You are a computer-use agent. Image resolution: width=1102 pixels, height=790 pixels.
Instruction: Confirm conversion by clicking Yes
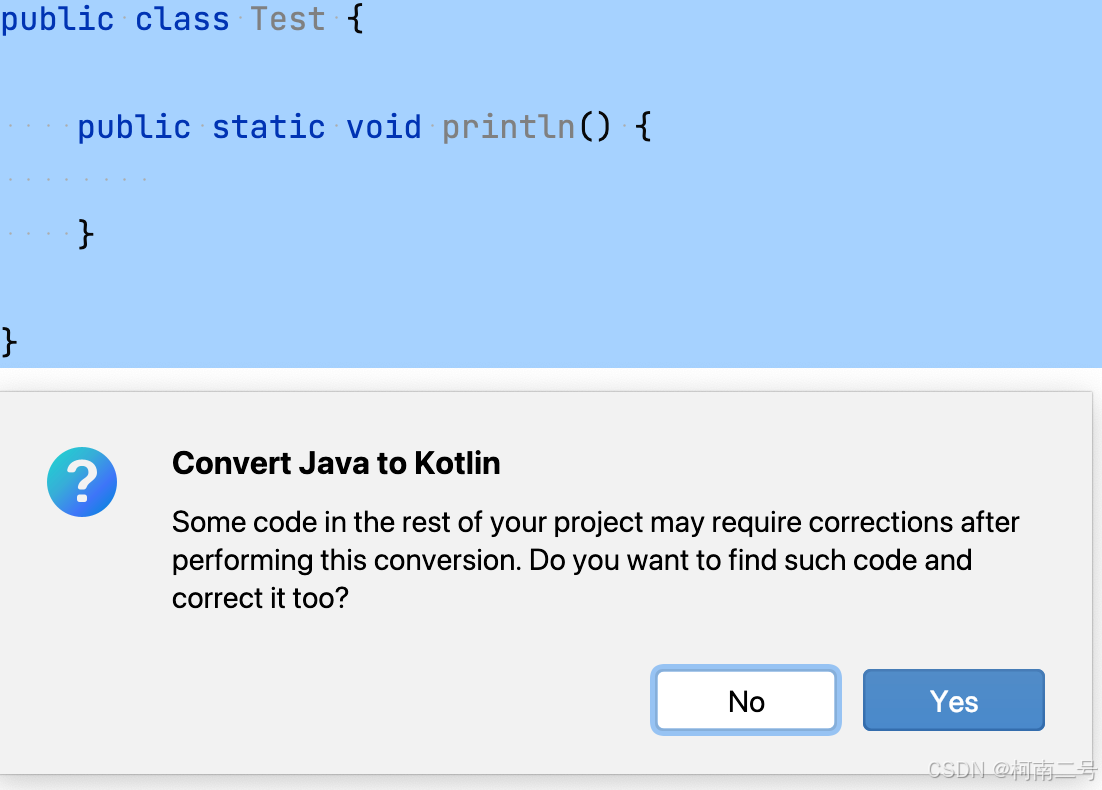[x=952, y=700]
